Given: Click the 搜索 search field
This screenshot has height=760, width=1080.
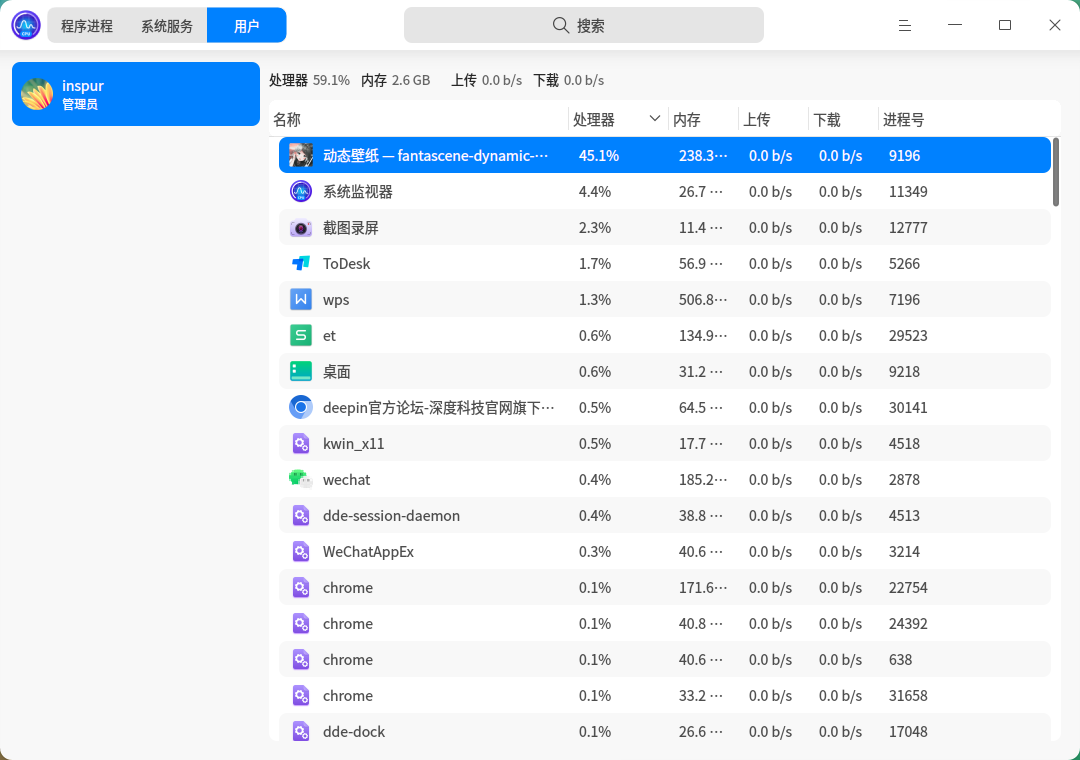Looking at the screenshot, I should click(583, 25).
